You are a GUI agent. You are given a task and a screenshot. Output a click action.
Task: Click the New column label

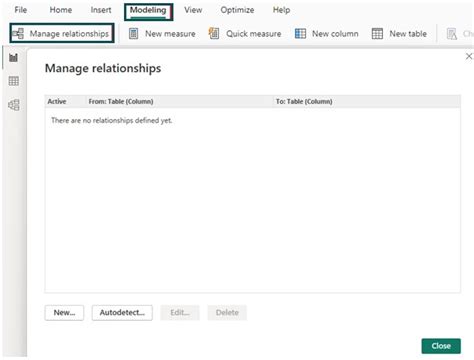pyautogui.click(x=335, y=34)
